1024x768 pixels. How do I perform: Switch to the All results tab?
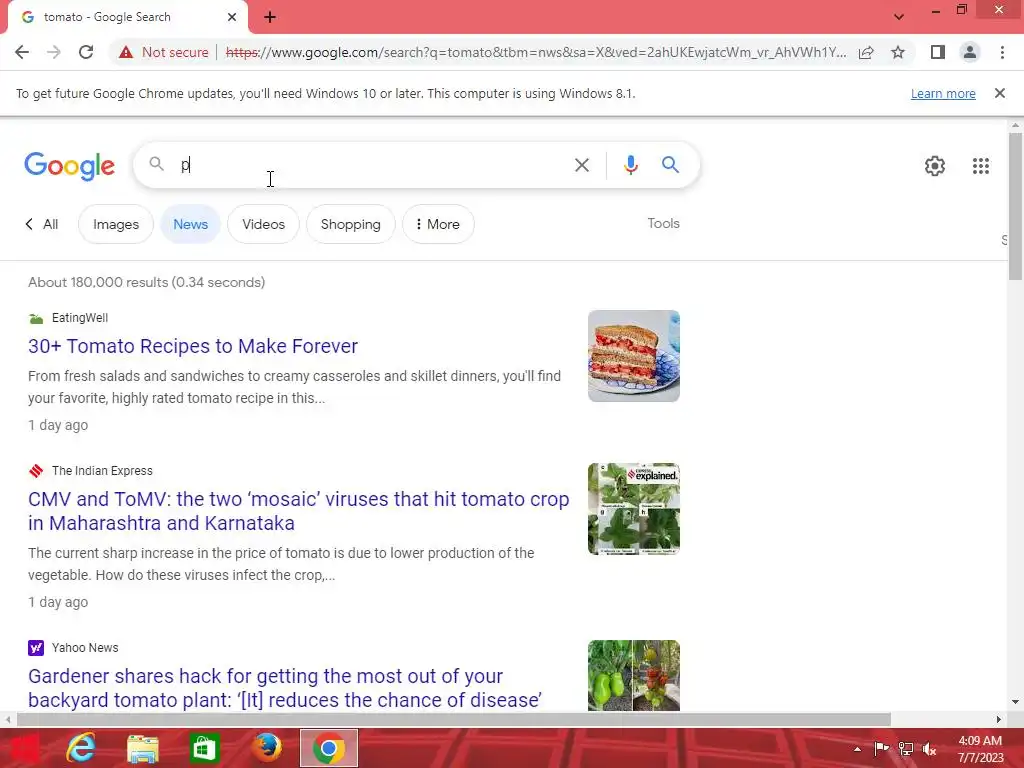(x=42, y=224)
